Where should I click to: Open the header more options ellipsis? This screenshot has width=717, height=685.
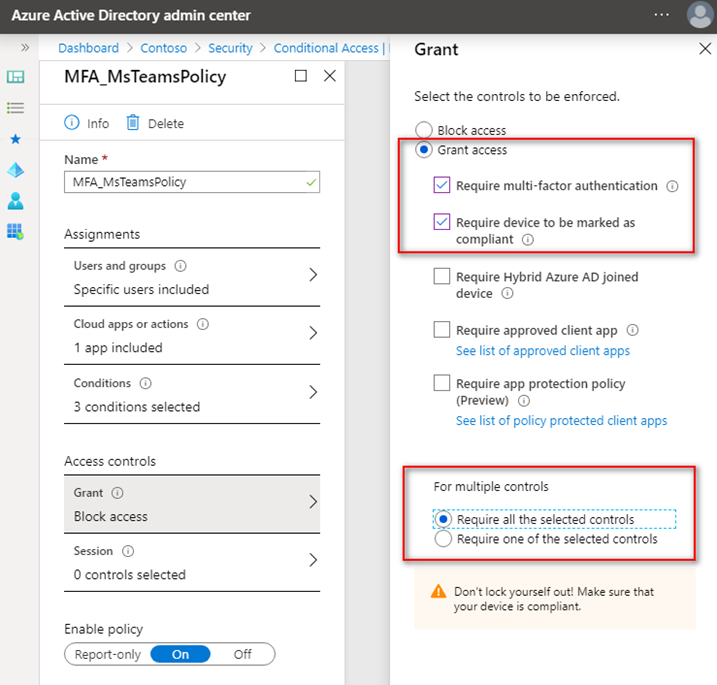661,15
